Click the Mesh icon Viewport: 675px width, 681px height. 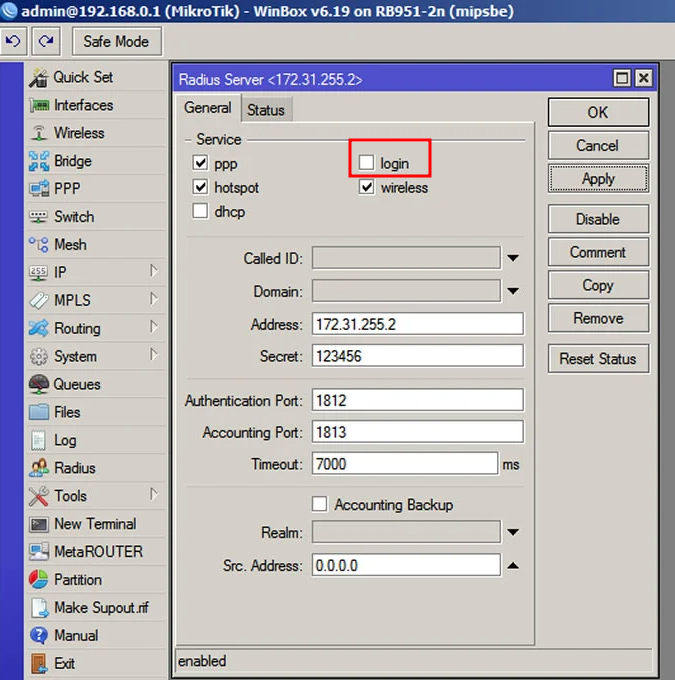(39, 245)
